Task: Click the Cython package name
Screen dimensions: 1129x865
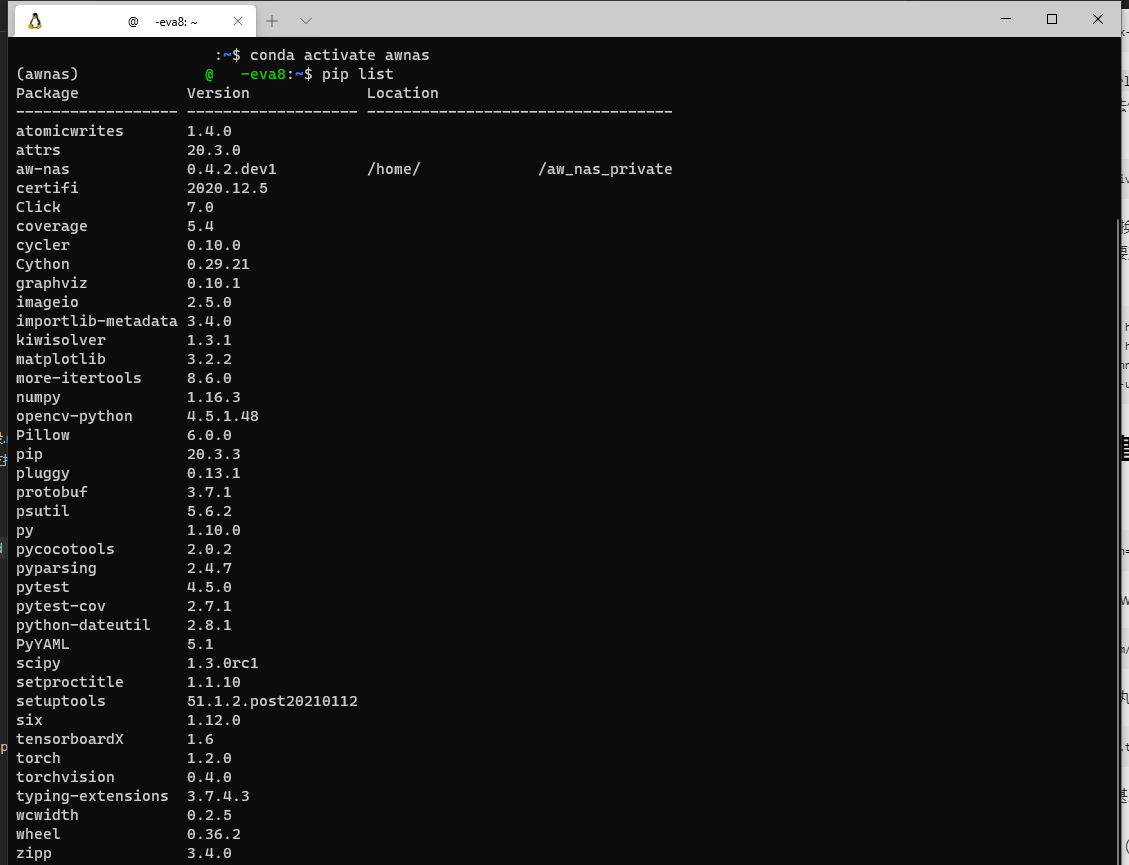Action: (x=42, y=264)
